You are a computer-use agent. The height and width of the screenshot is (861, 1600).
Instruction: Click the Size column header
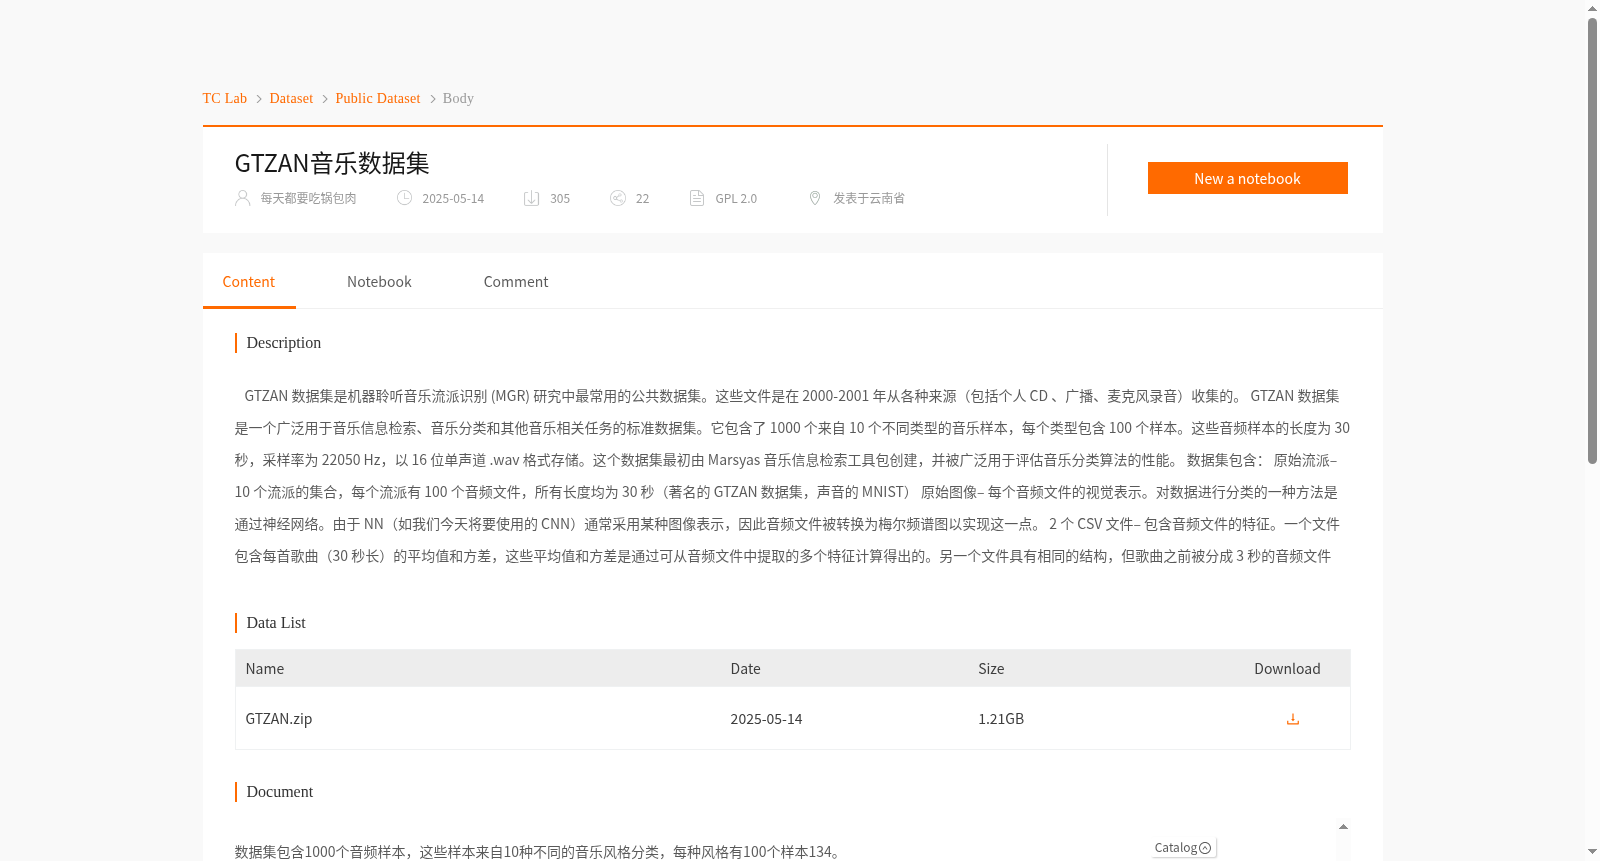(991, 669)
